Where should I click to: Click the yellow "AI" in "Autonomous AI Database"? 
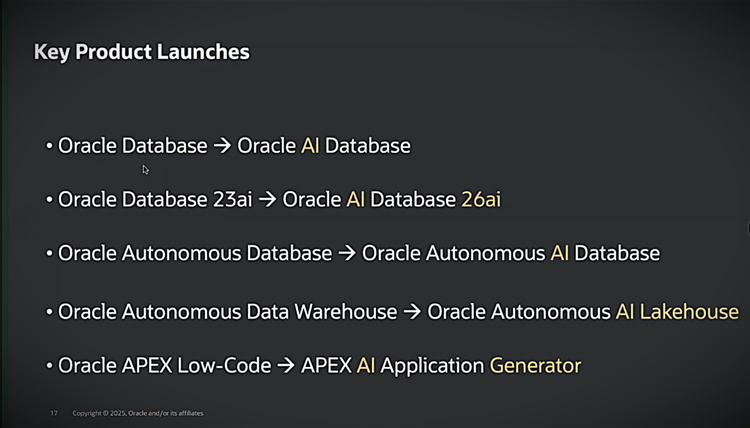(560, 254)
